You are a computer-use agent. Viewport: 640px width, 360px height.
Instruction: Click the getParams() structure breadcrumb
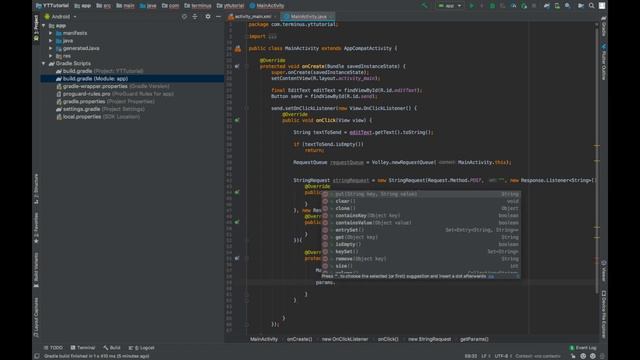point(474,339)
